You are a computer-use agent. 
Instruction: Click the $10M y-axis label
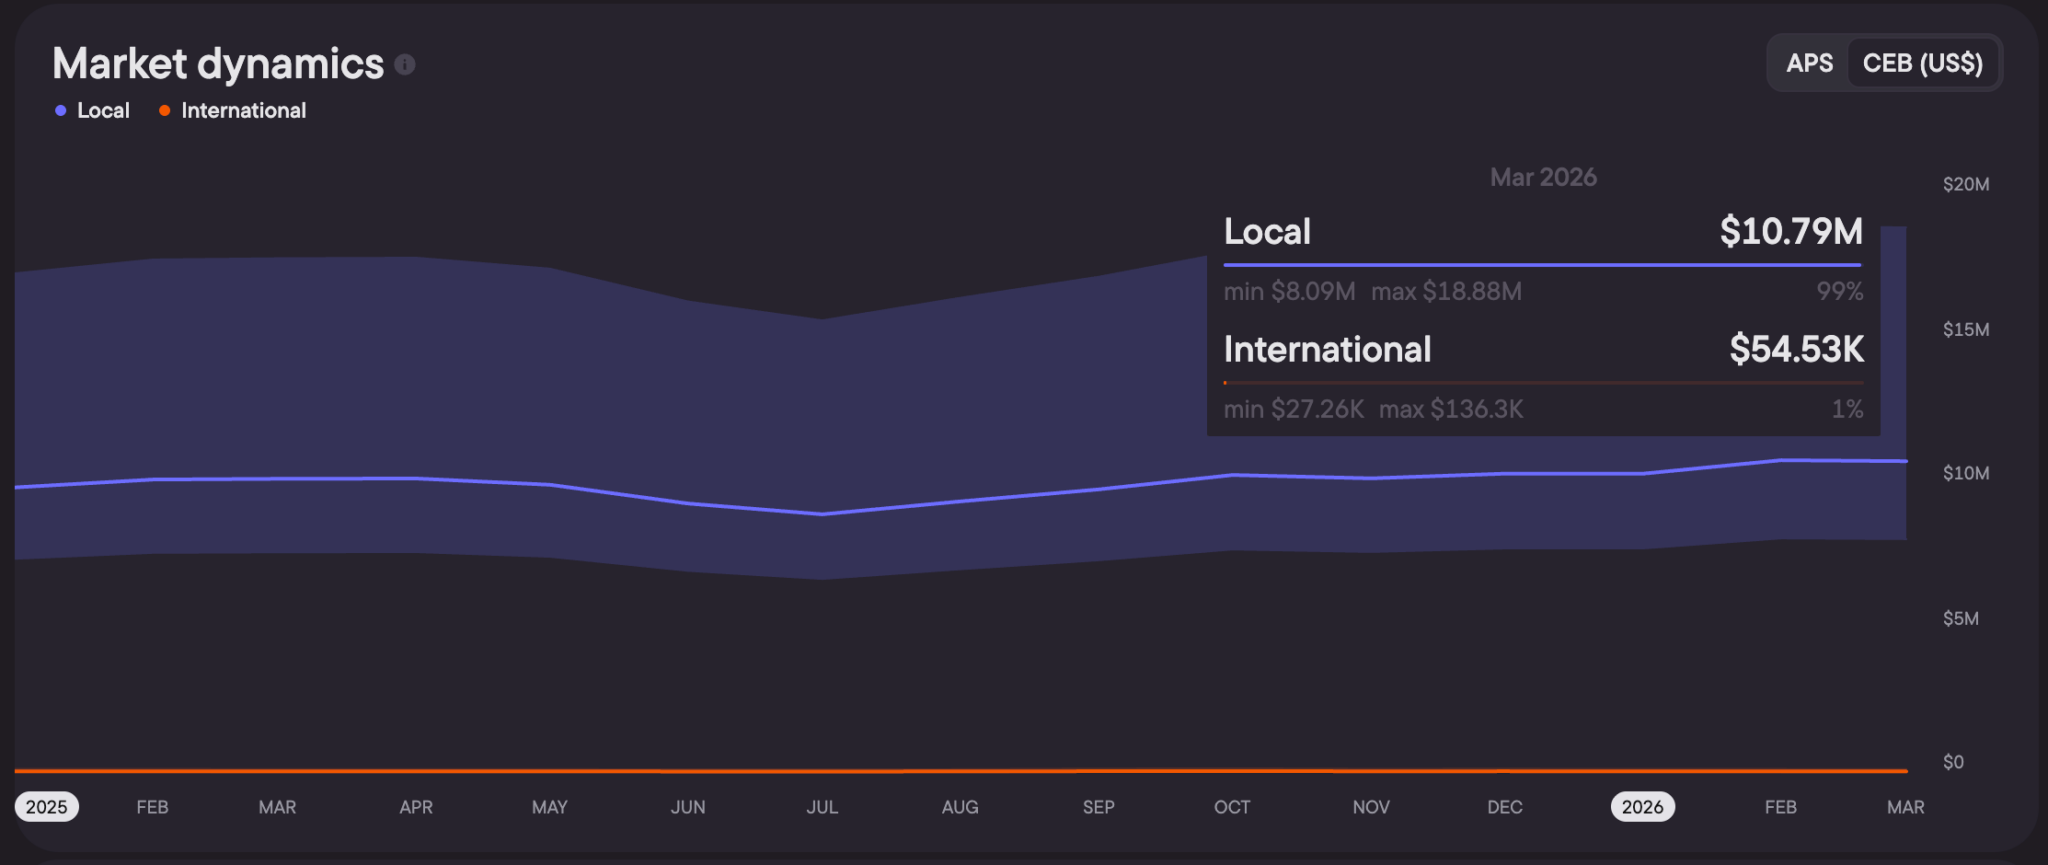[x=1966, y=473]
